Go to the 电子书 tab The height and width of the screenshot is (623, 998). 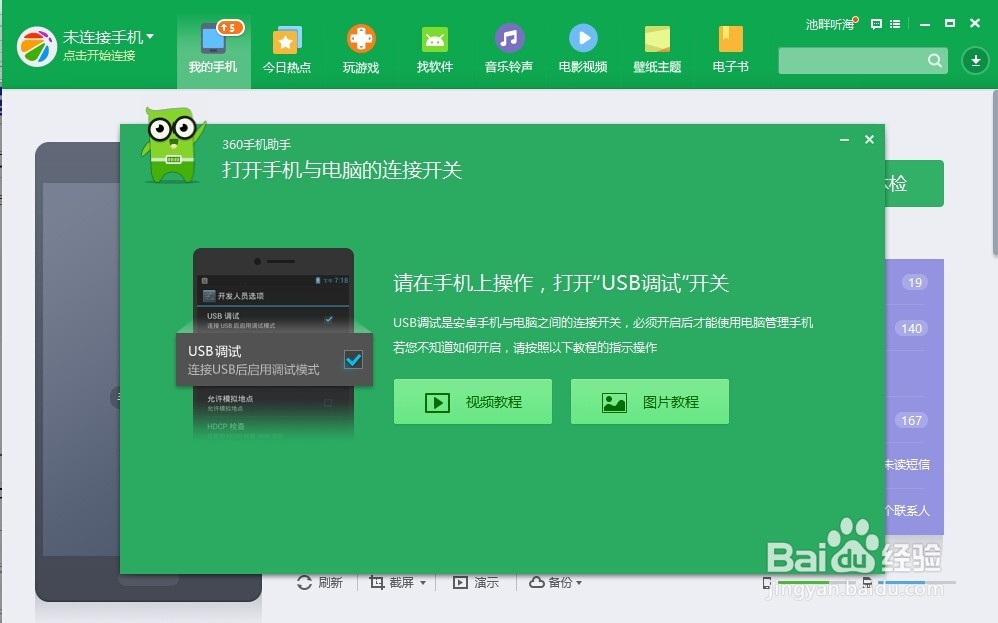click(731, 51)
